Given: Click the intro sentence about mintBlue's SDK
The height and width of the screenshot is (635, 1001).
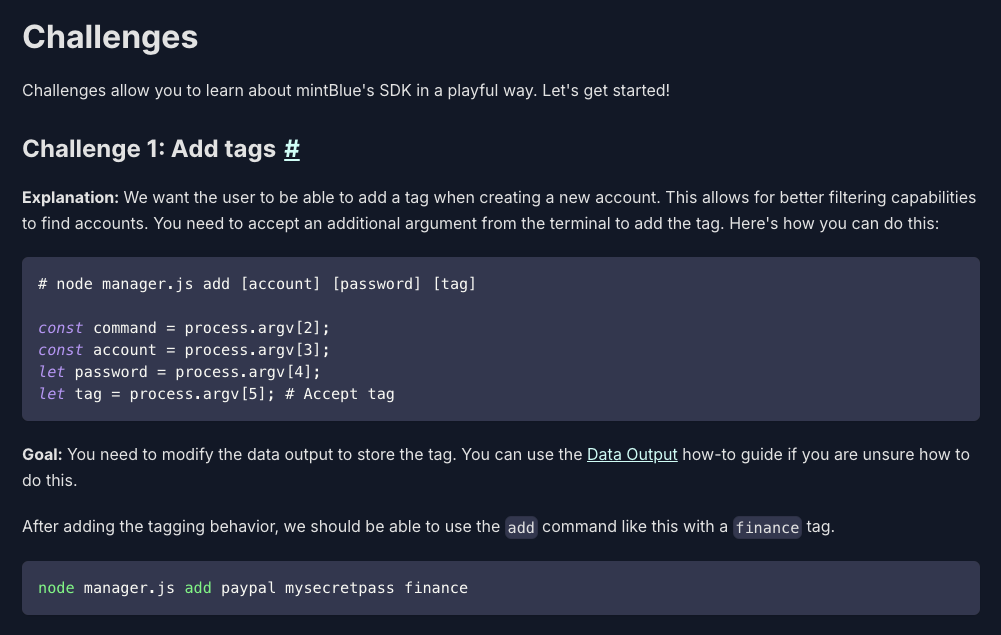Looking at the screenshot, I should coord(346,91).
